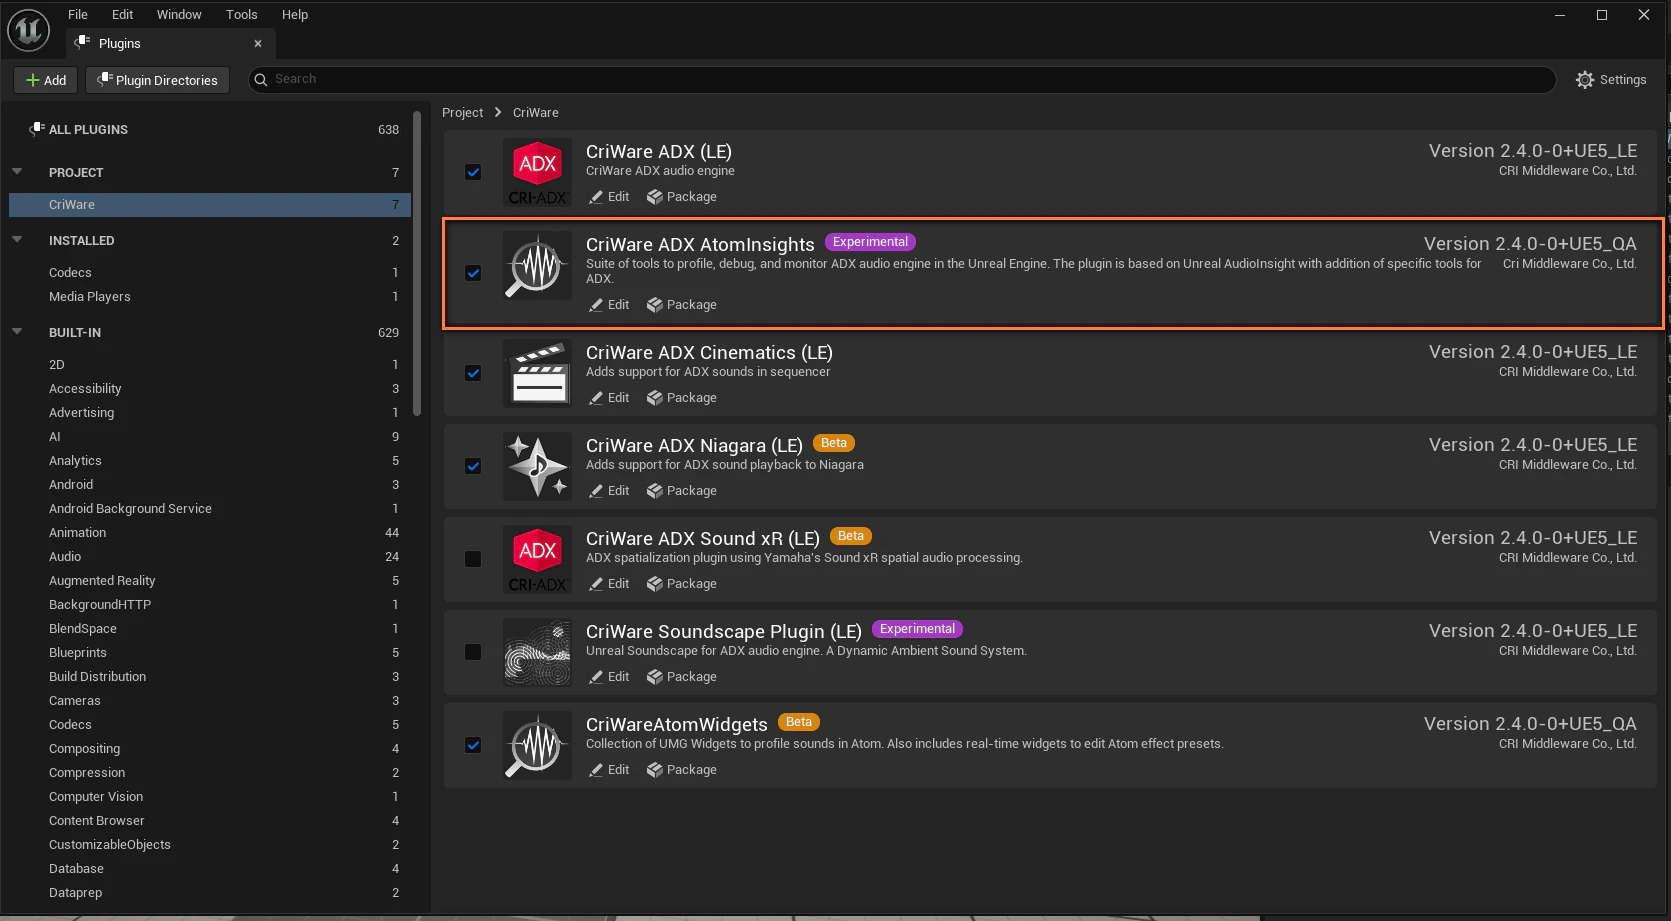This screenshot has height=921, width=1671.
Task: Click Project in the breadcrumb
Action: pyautogui.click(x=462, y=113)
